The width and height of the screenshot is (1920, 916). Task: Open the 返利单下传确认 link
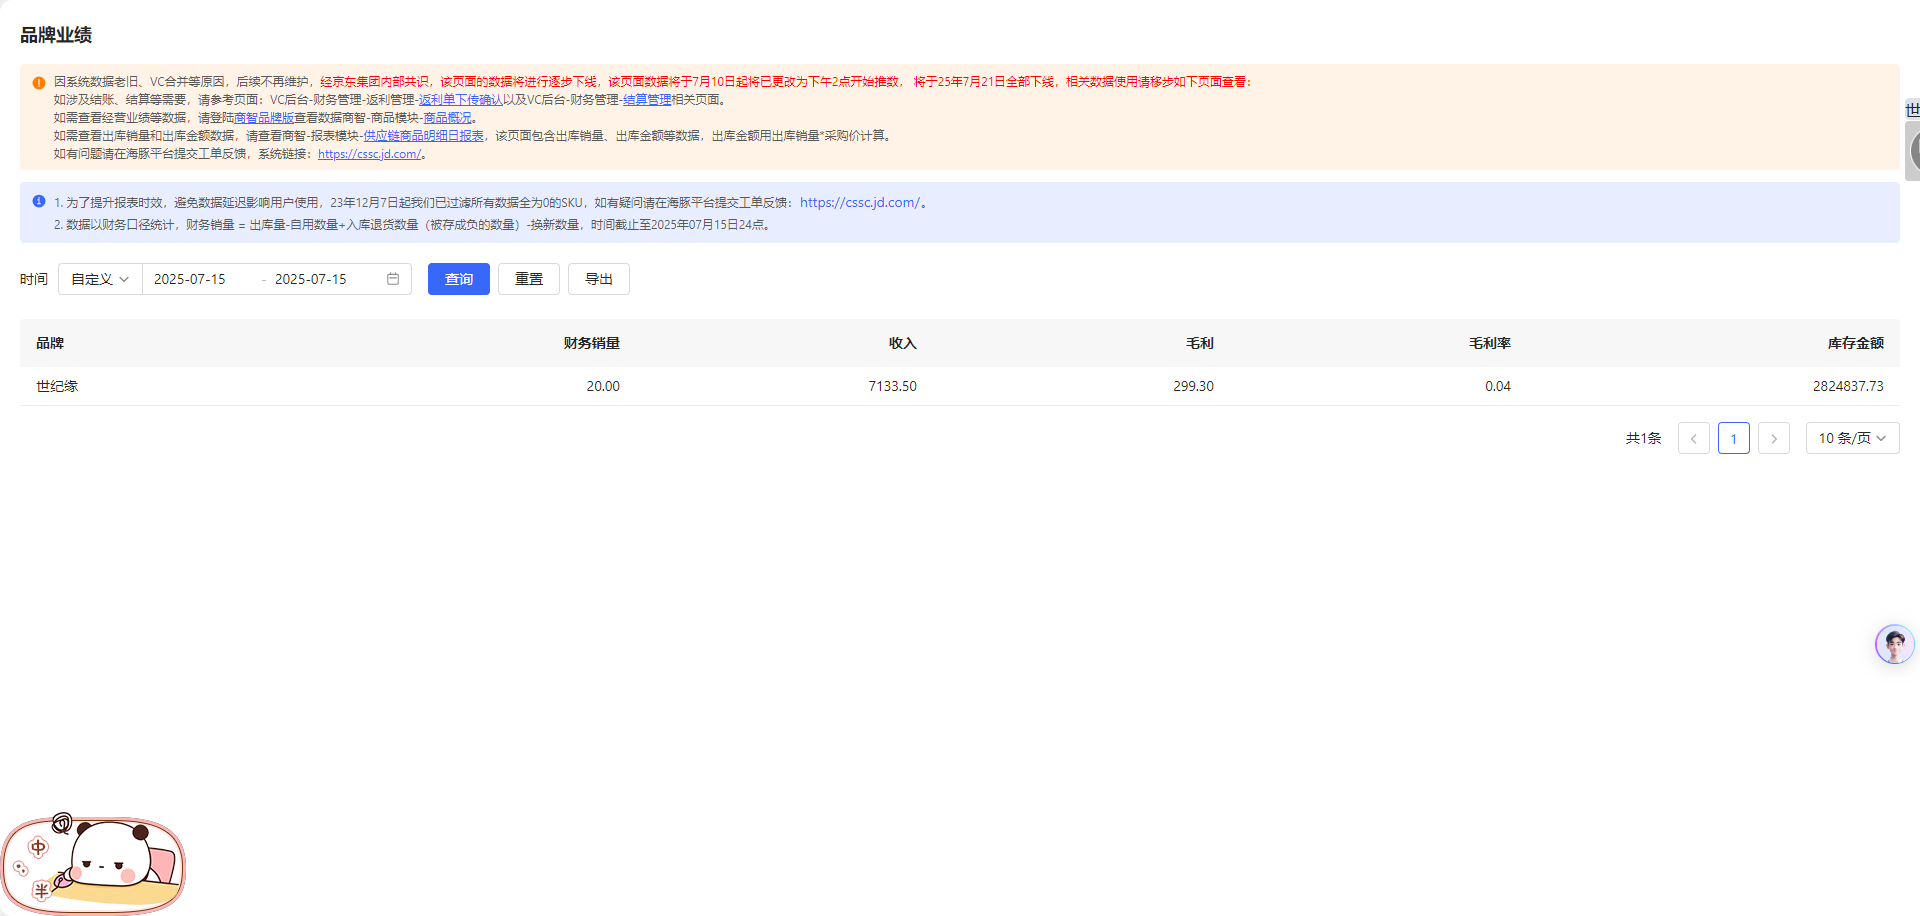click(461, 100)
